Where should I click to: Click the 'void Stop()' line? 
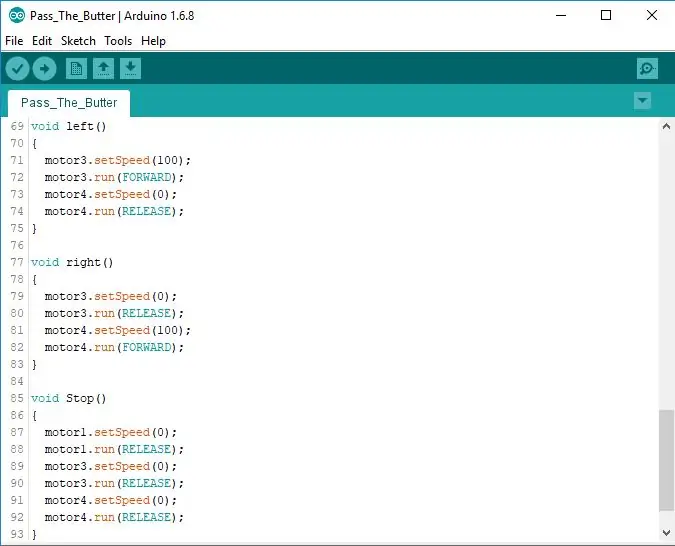click(68, 398)
